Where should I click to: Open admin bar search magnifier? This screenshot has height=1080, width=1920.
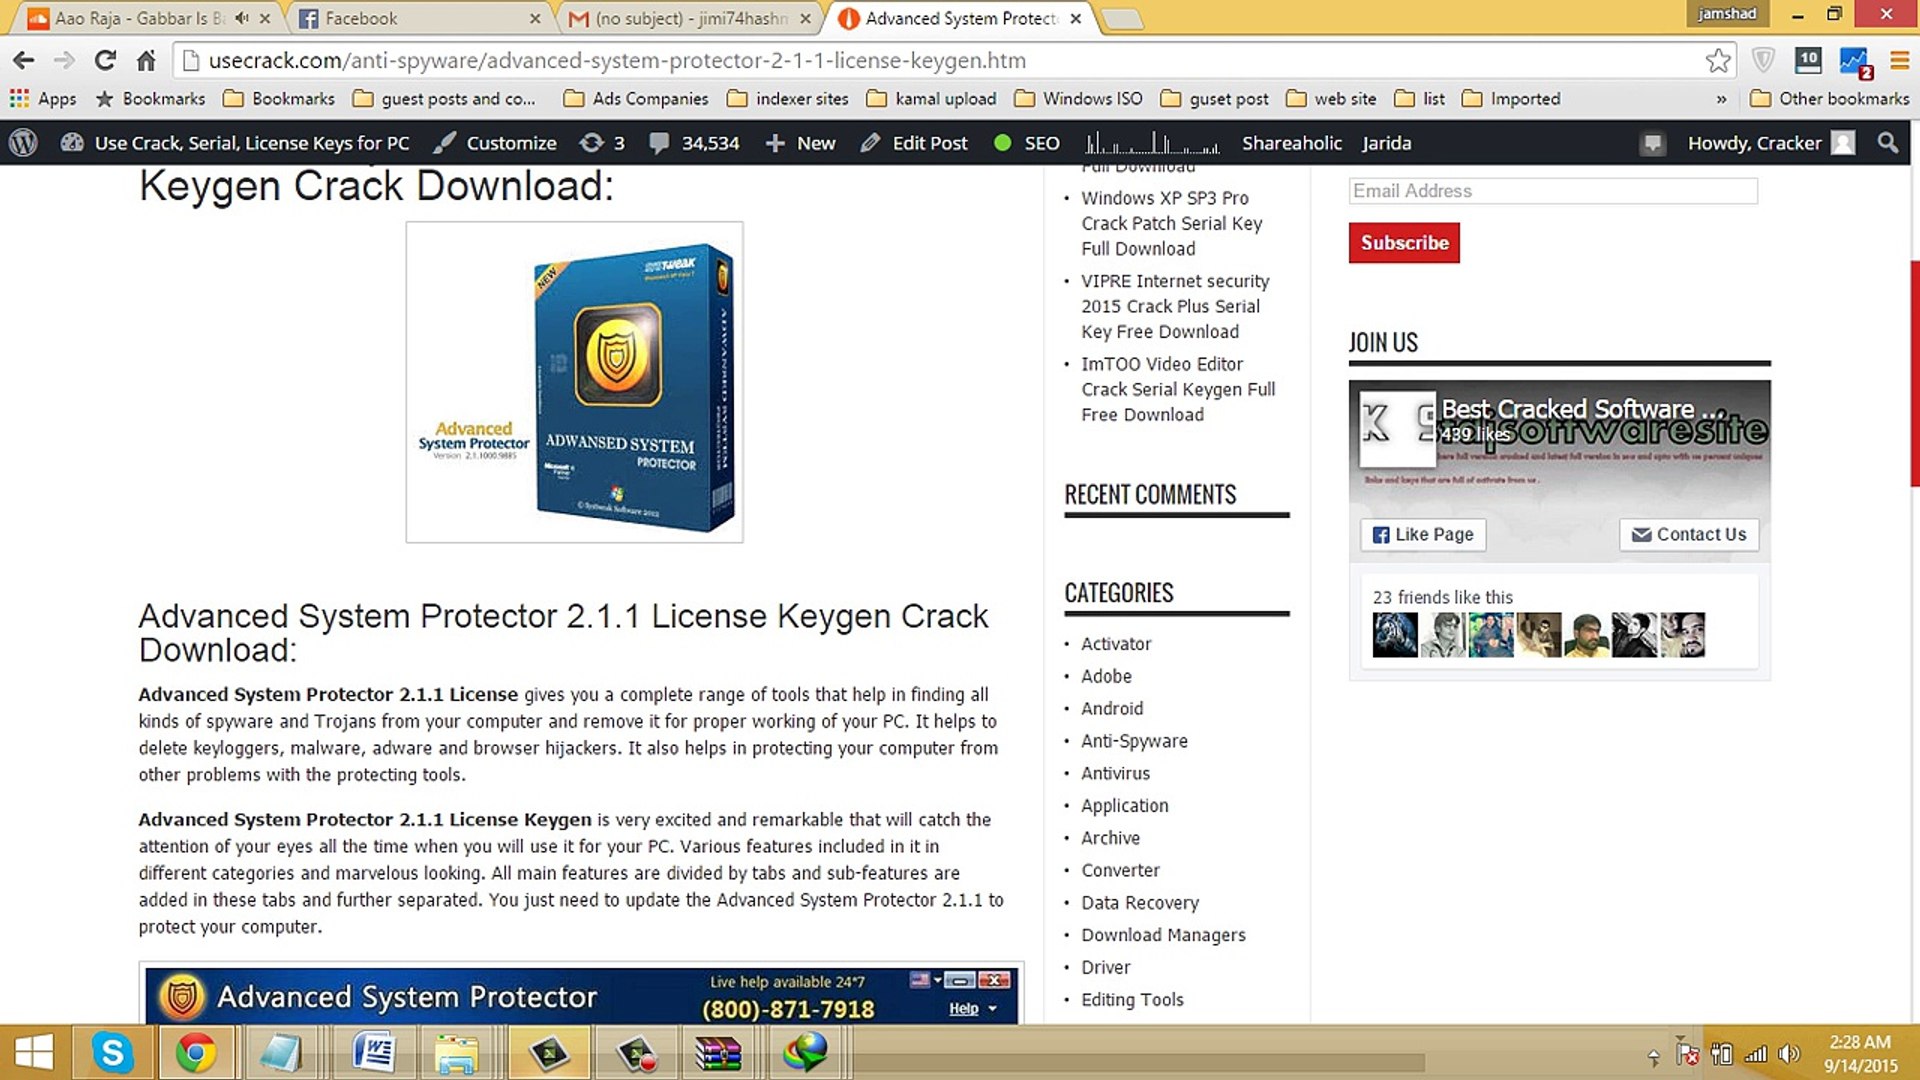1887,143
